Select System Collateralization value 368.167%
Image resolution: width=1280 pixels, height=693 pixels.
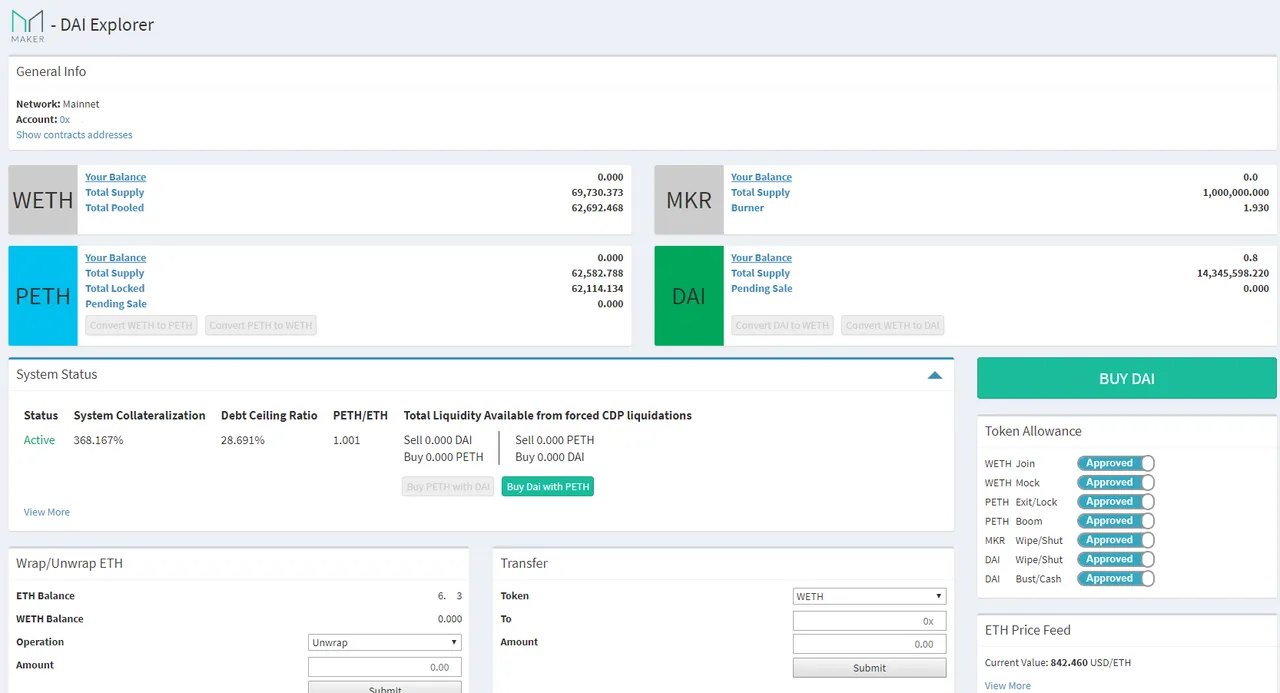coord(99,440)
